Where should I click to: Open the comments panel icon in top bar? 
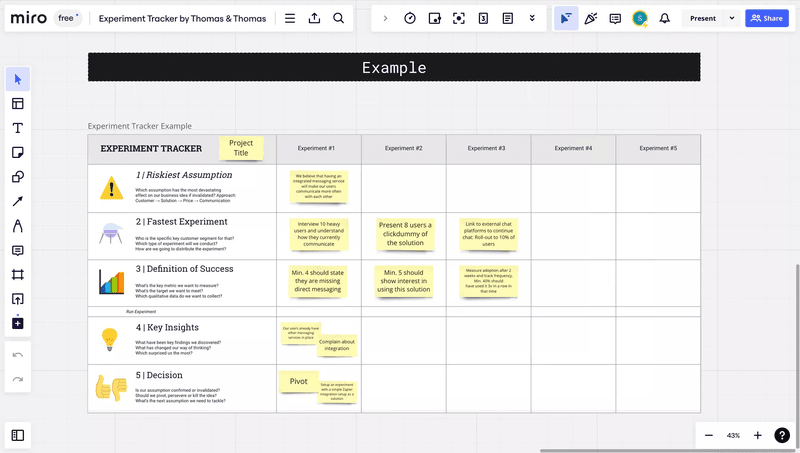(x=615, y=18)
